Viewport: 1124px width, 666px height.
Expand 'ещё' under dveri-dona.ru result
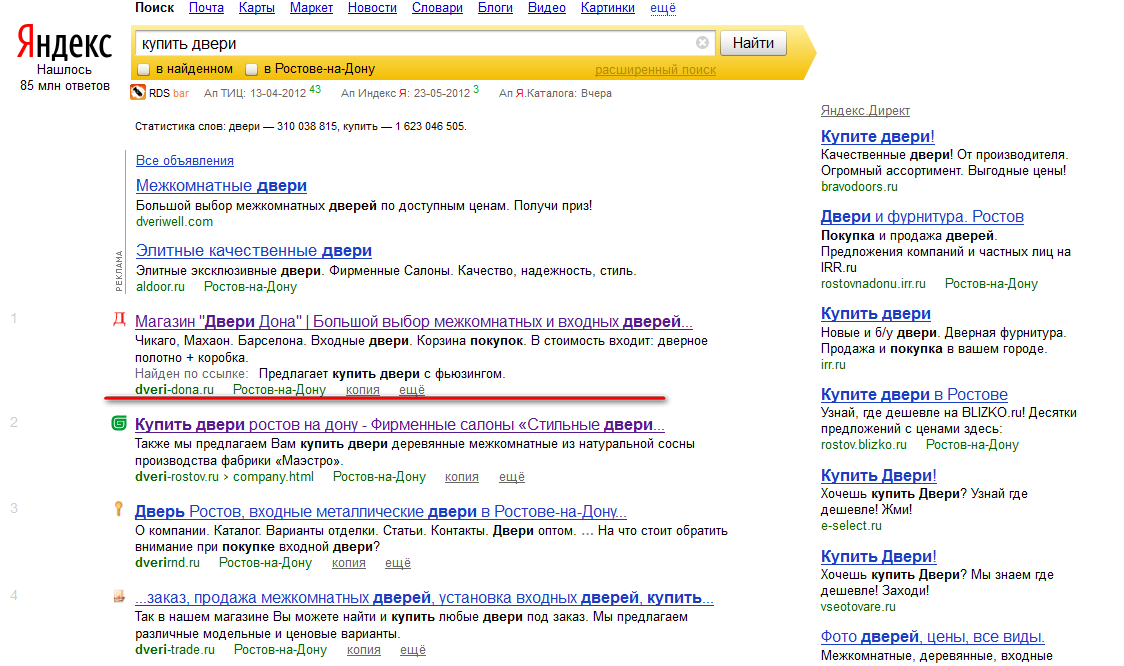click(x=411, y=390)
